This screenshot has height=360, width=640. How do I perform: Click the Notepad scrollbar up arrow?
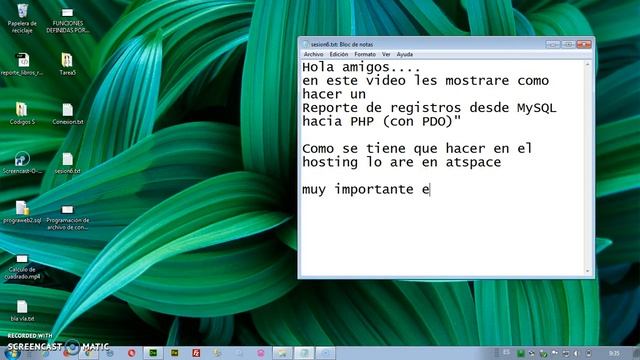(x=588, y=64)
